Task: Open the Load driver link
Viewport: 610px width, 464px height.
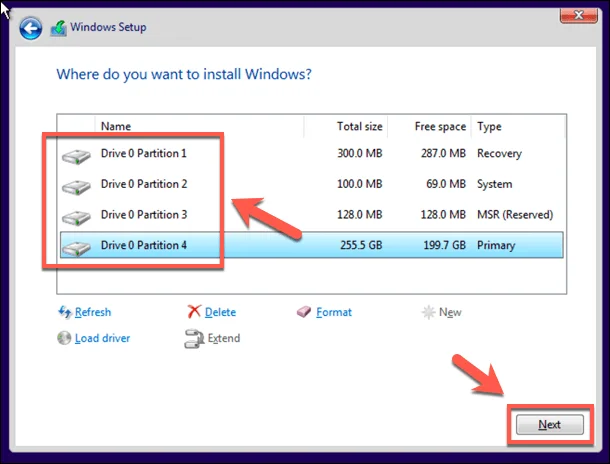Action: [102, 338]
